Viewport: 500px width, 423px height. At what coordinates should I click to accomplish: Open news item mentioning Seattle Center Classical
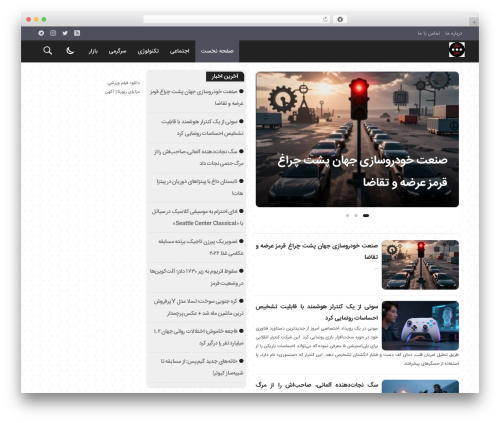tap(197, 217)
